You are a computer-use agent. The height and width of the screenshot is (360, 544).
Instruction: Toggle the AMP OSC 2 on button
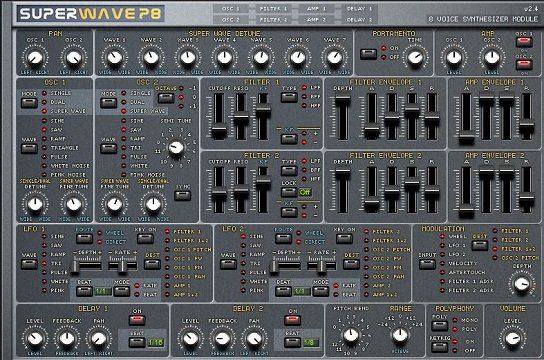point(524,65)
